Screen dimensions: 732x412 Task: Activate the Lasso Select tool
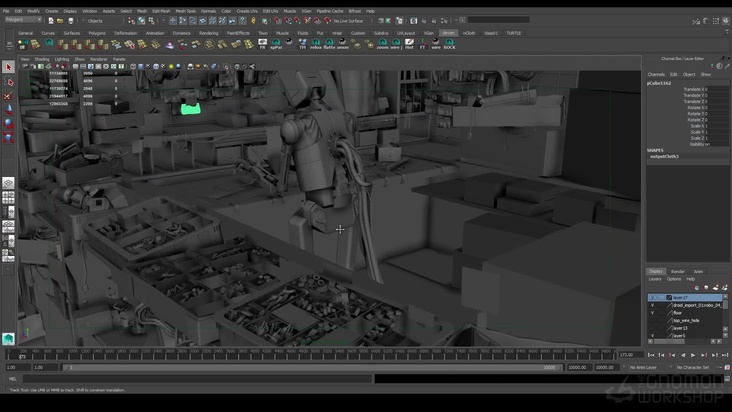[x=9, y=82]
